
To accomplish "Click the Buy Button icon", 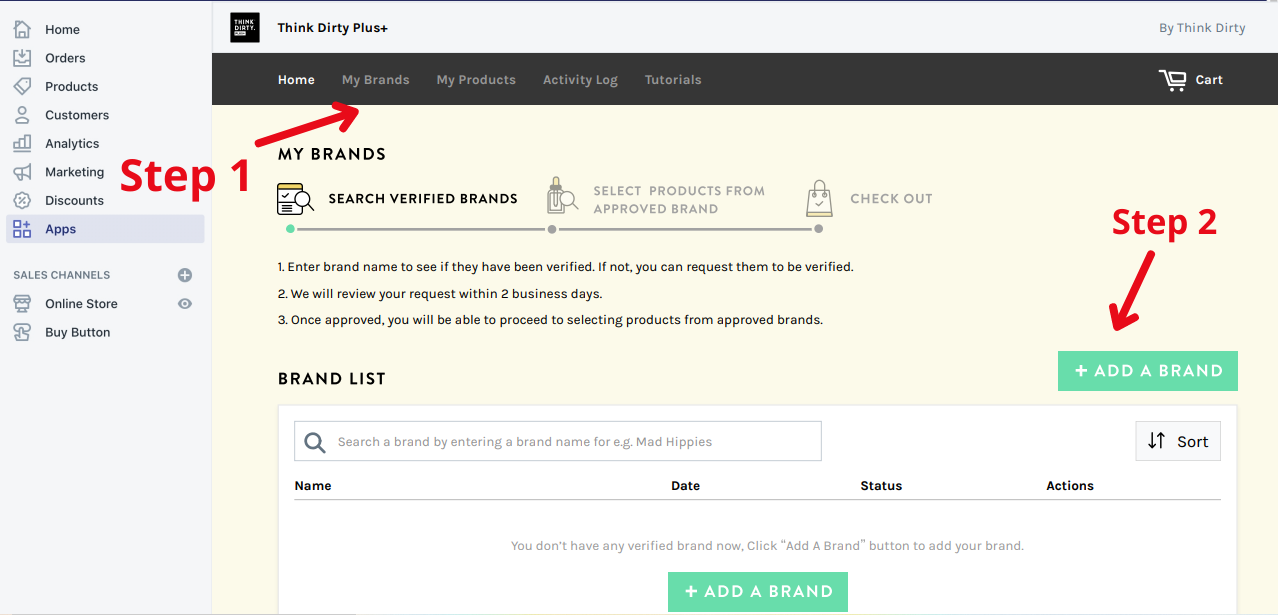I will 22,332.
